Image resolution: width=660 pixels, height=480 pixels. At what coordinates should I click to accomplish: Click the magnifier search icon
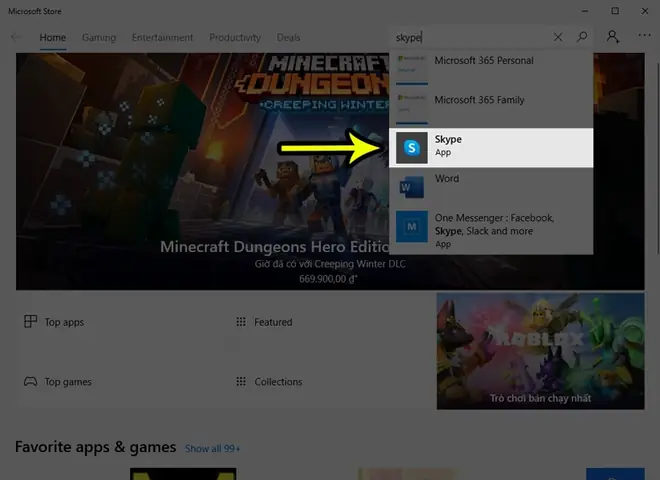[582, 37]
